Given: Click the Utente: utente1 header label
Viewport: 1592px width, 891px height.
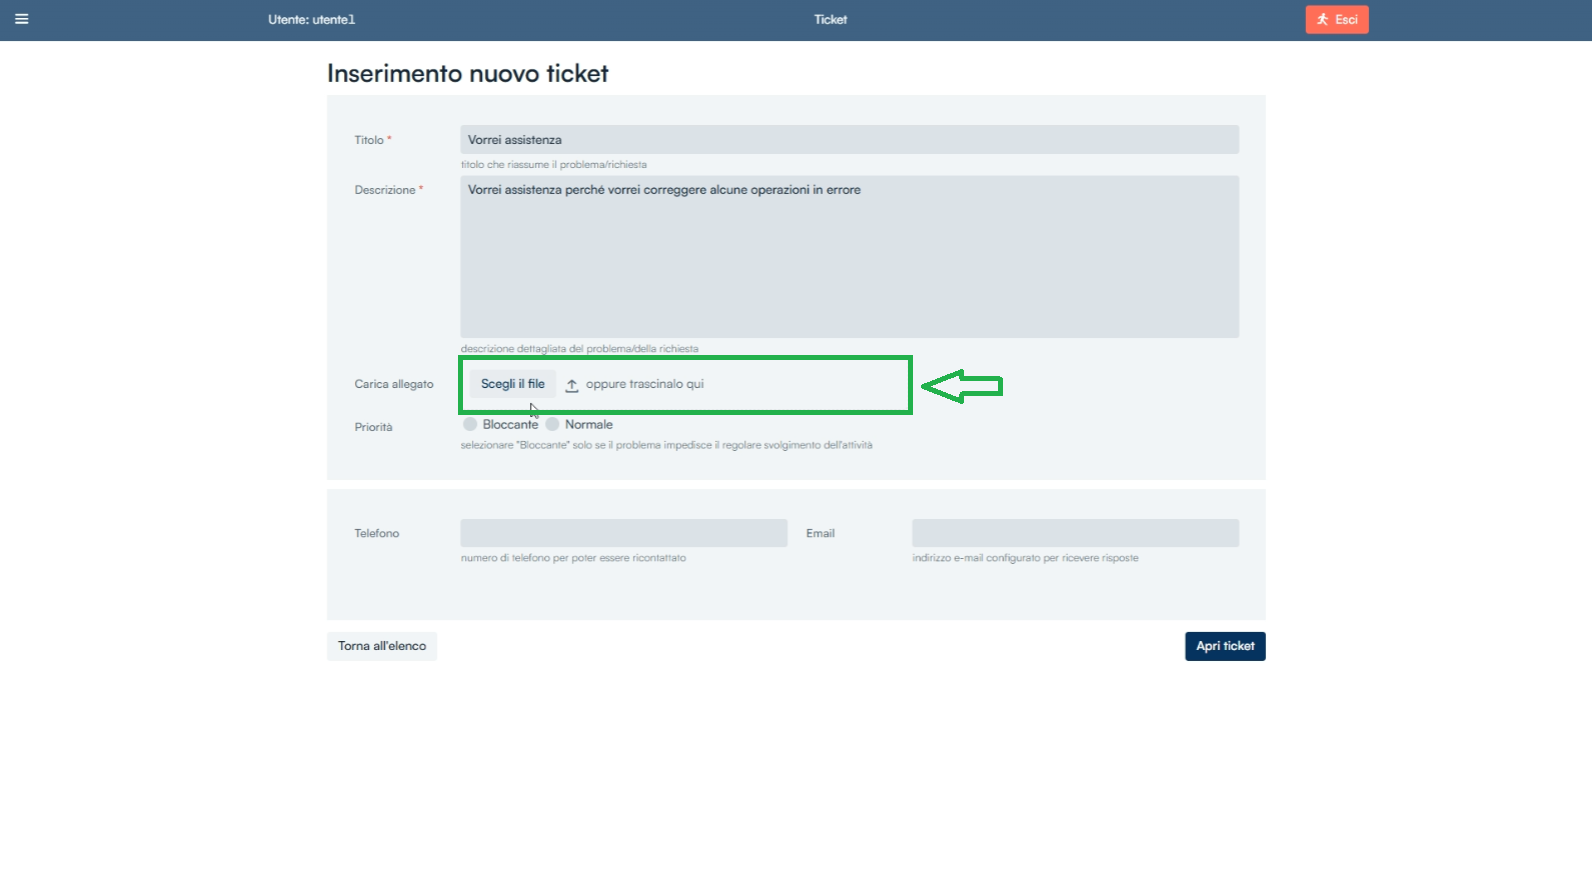Looking at the screenshot, I should 312,19.
